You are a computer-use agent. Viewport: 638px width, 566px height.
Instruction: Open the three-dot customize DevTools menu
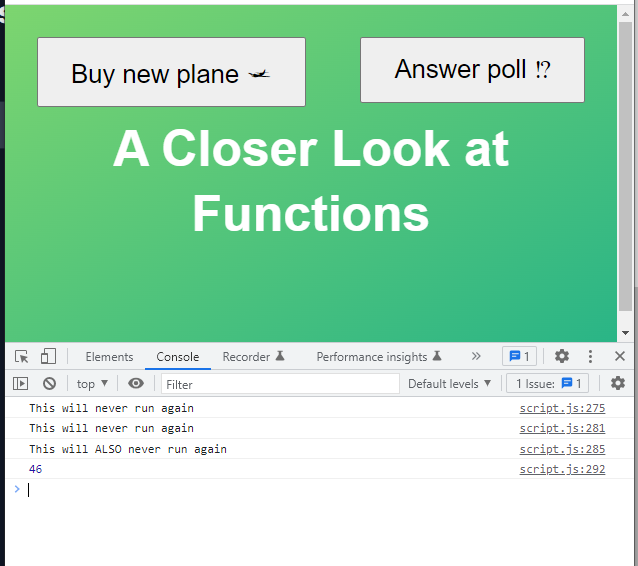click(590, 356)
